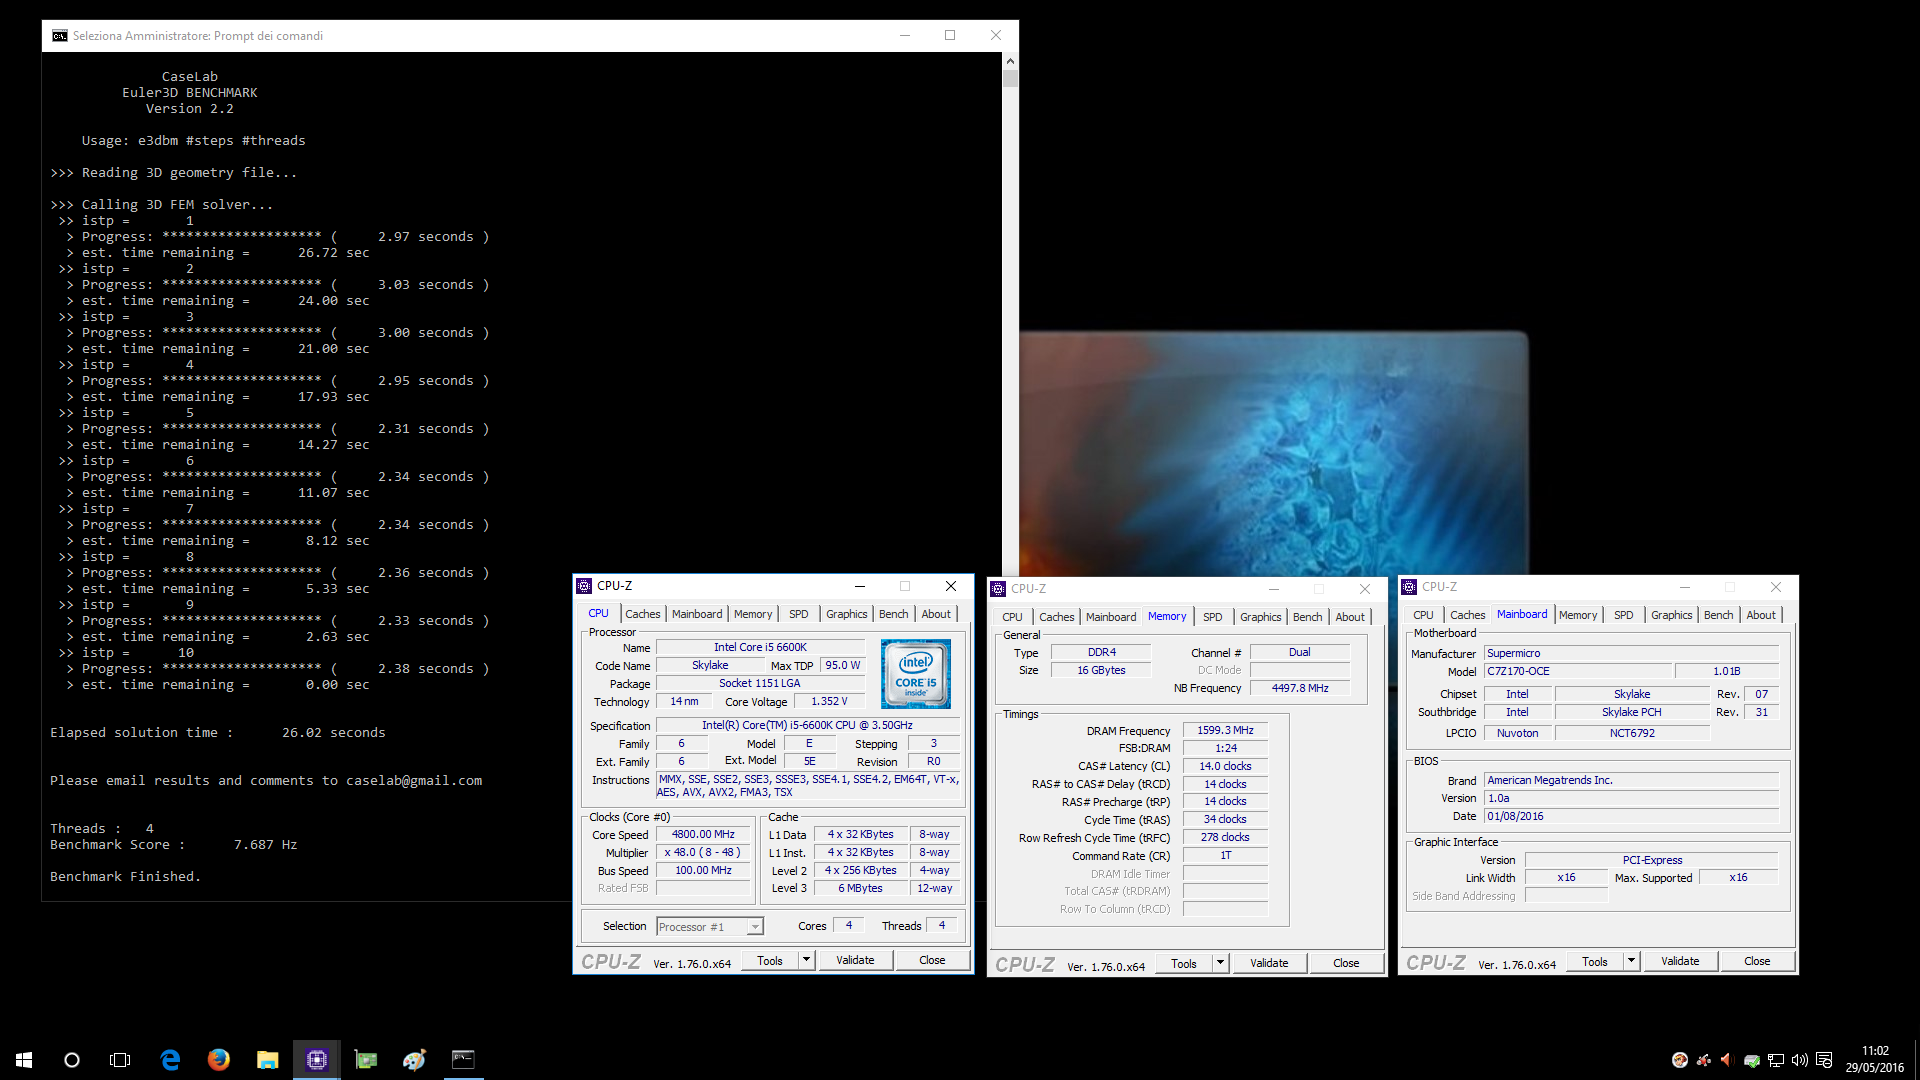Open the Windows Start menu
The height and width of the screenshot is (1080, 1920).
pyautogui.click(x=24, y=1060)
